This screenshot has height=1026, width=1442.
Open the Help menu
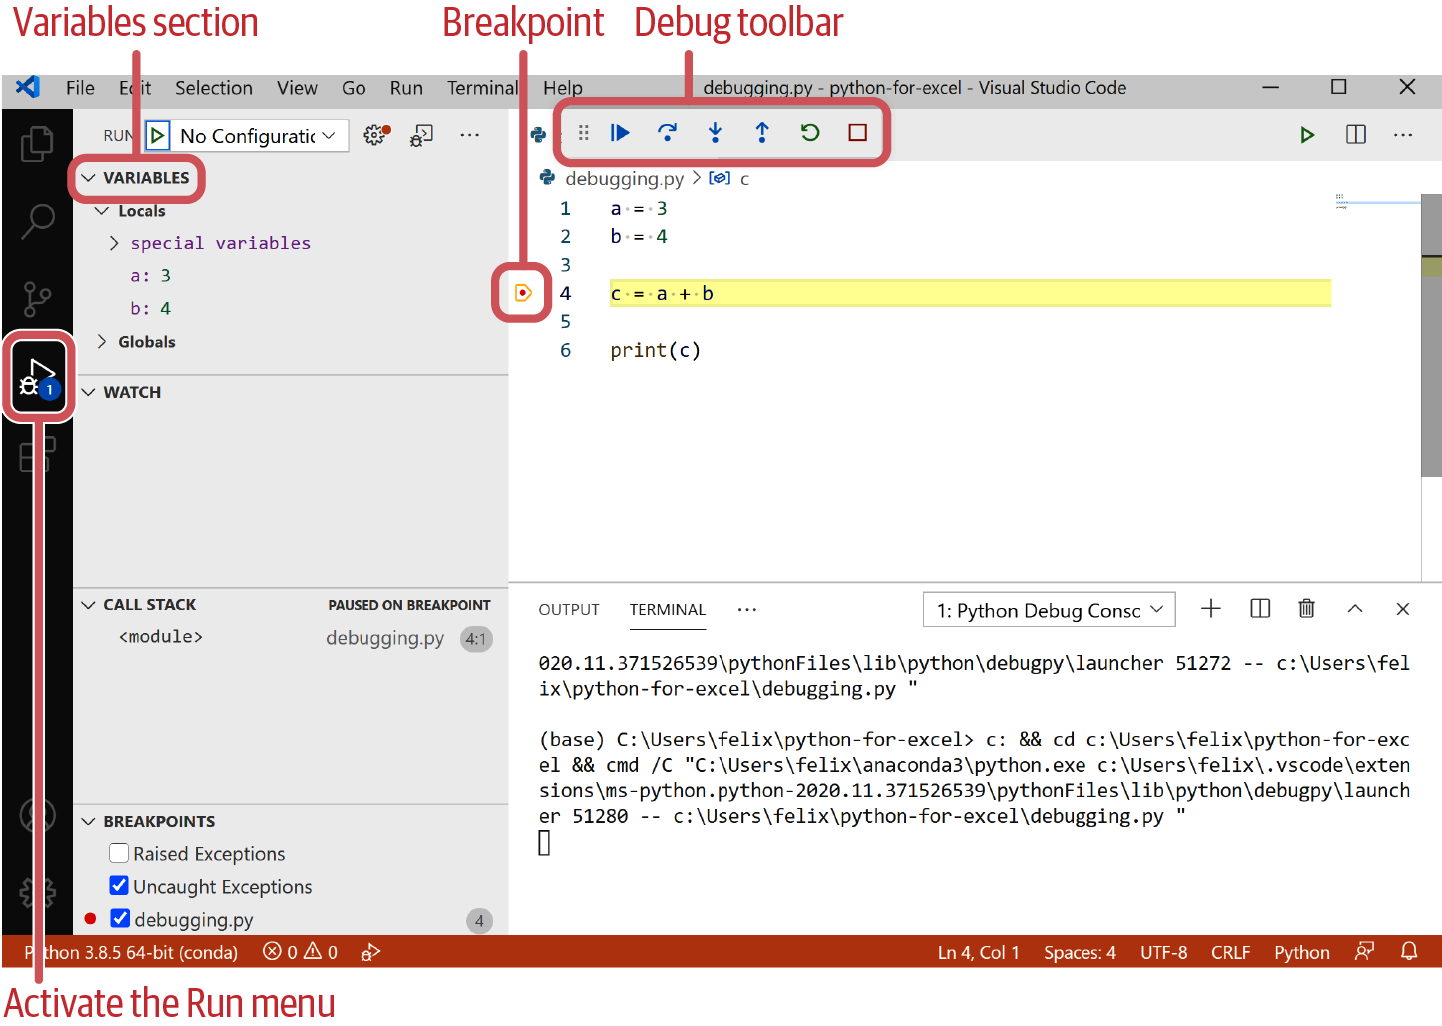pos(563,88)
